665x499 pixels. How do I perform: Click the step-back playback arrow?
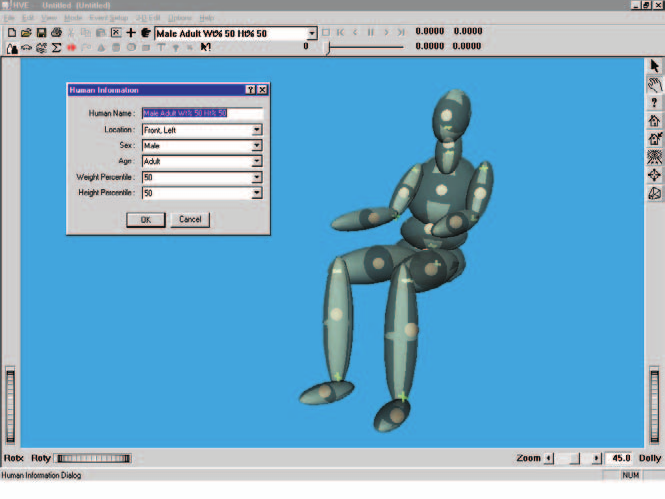point(355,32)
